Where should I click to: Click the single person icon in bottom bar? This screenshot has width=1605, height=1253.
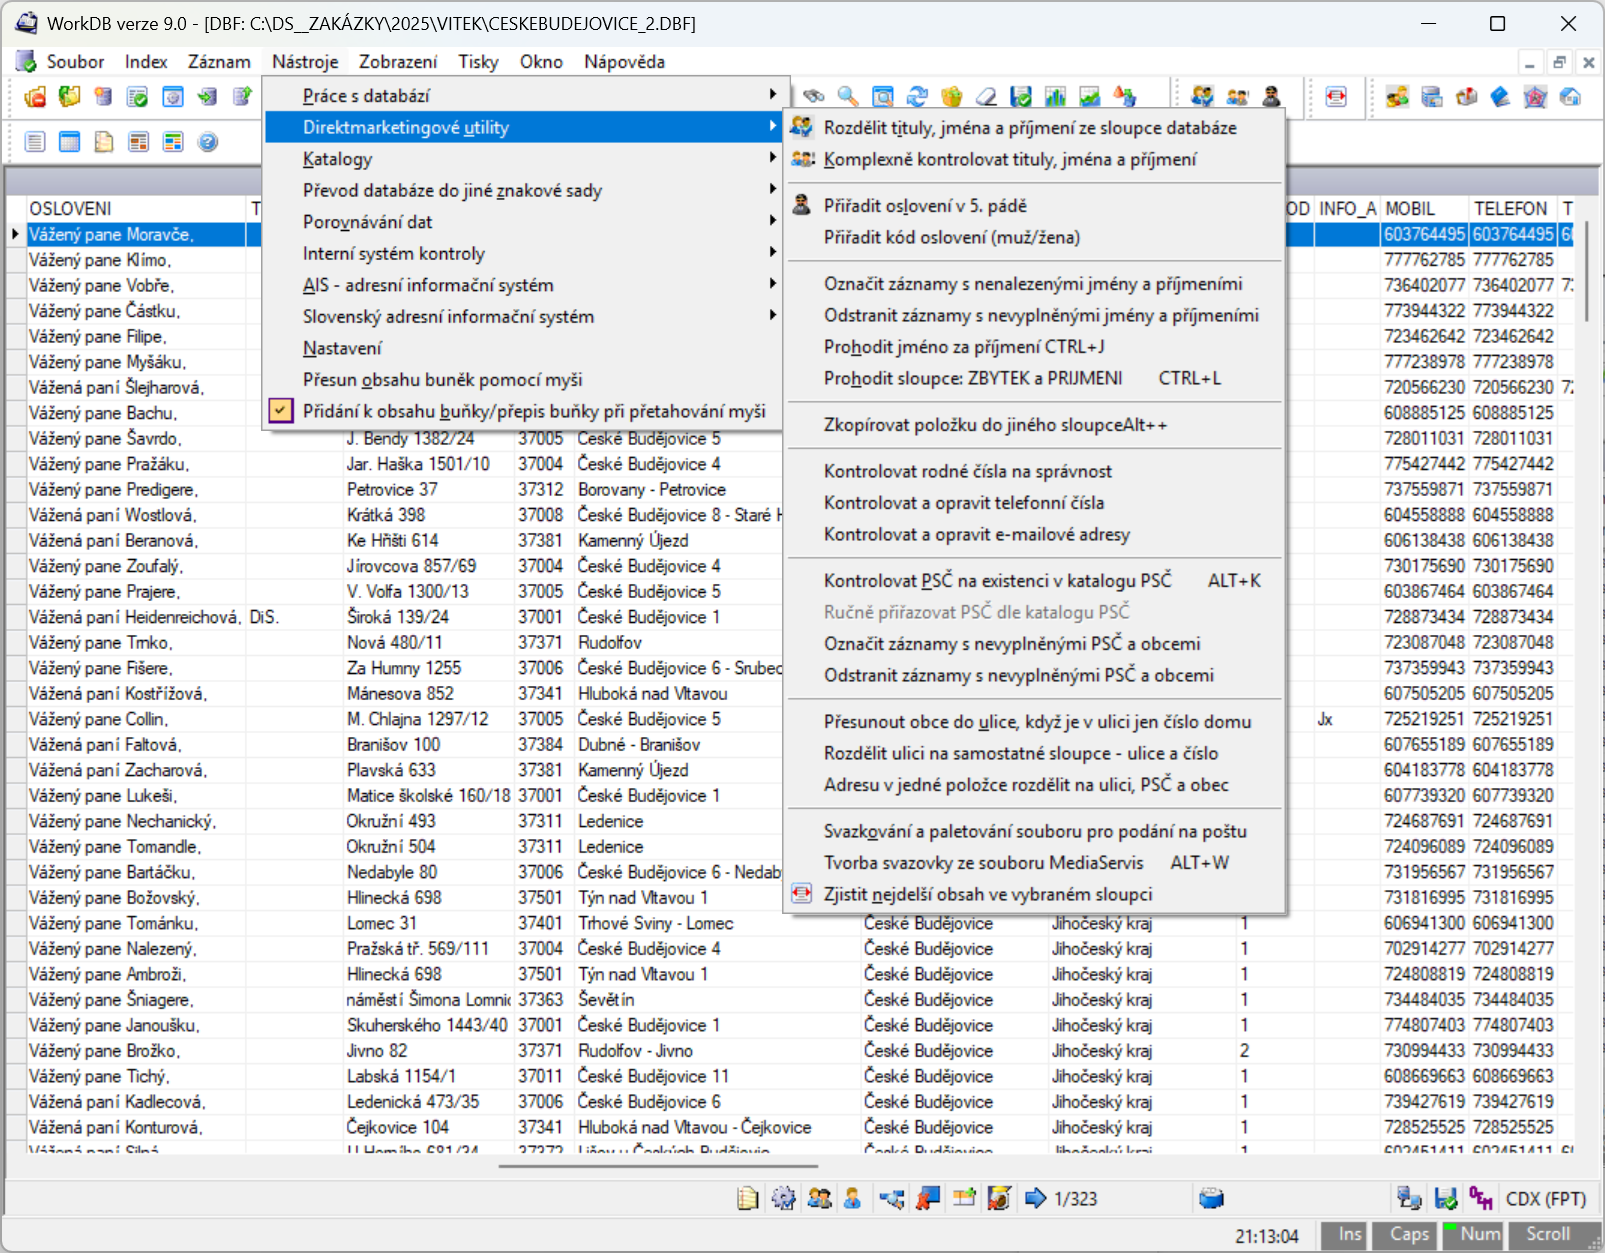tap(852, 1198)
